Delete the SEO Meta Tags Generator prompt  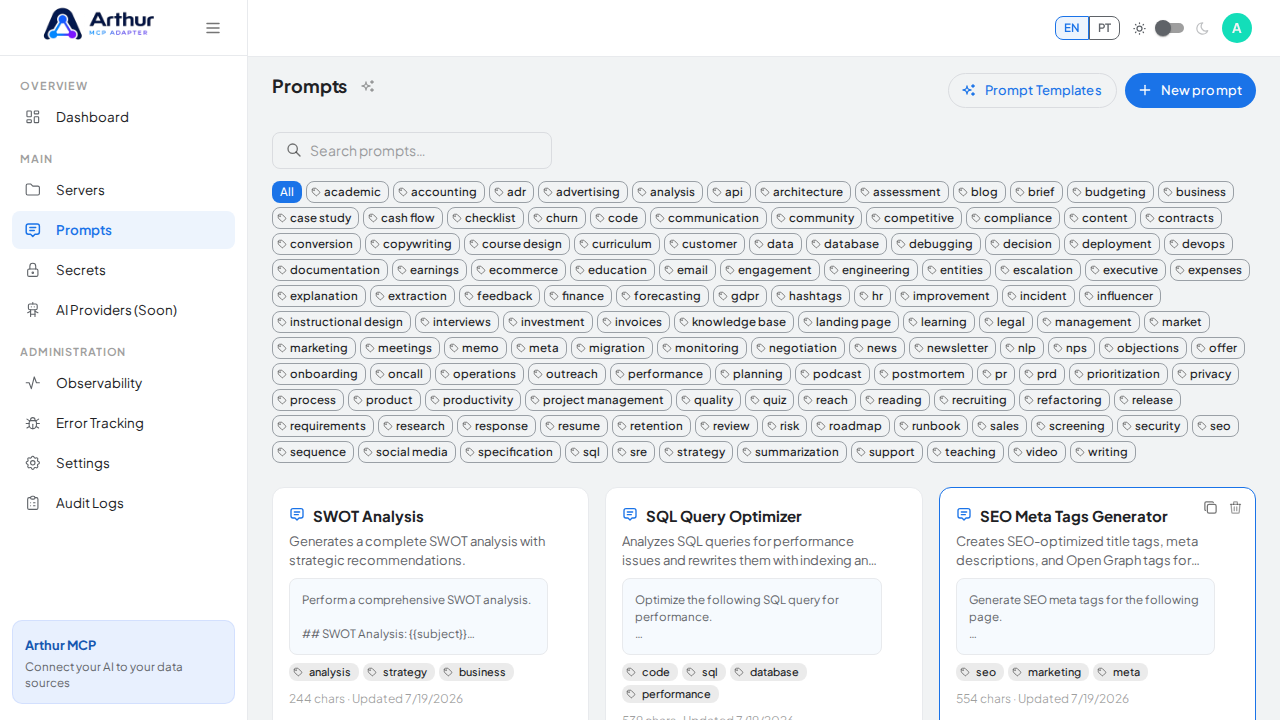click(1235, 508)
